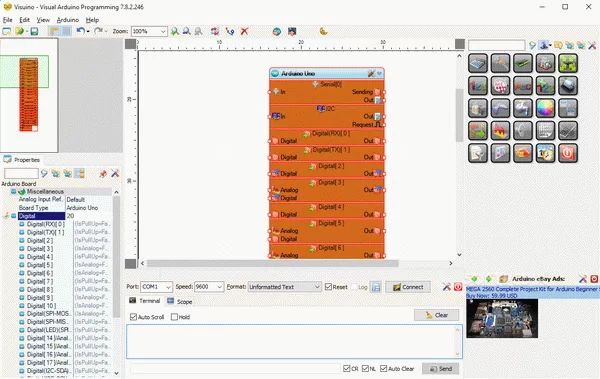
Task: Select the ABC text component category
Action: click(523, 85)
